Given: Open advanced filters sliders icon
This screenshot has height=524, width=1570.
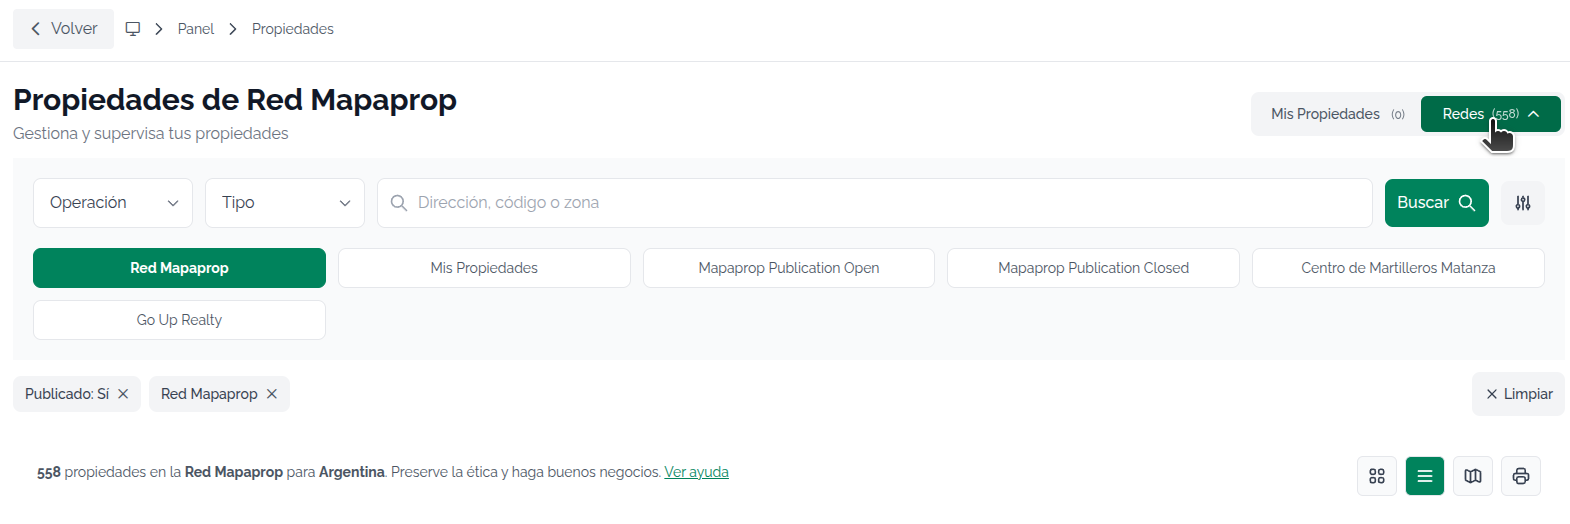Looking at the screenshot, I should click(1523, 203).
